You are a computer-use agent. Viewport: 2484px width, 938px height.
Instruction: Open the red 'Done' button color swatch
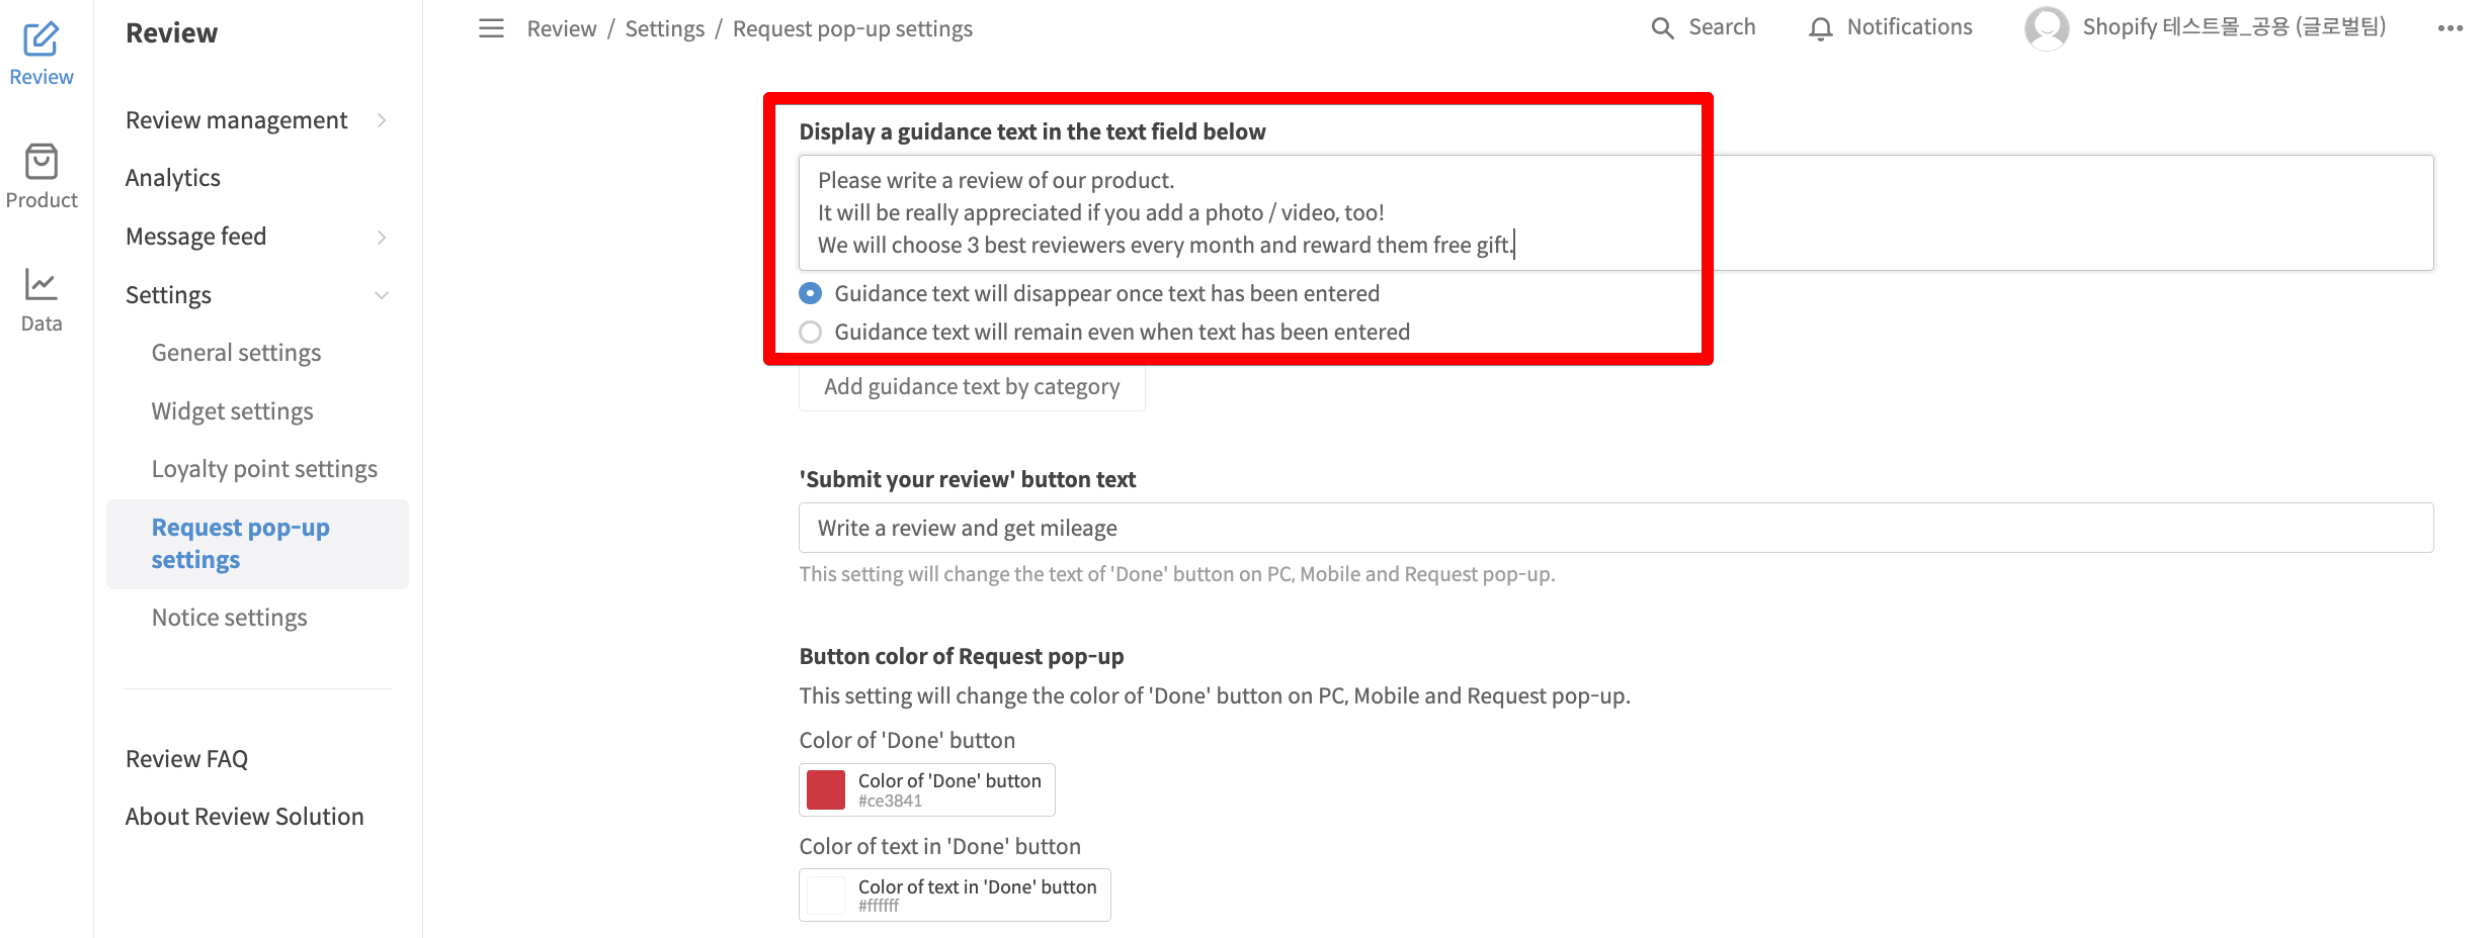pos(826,790)
